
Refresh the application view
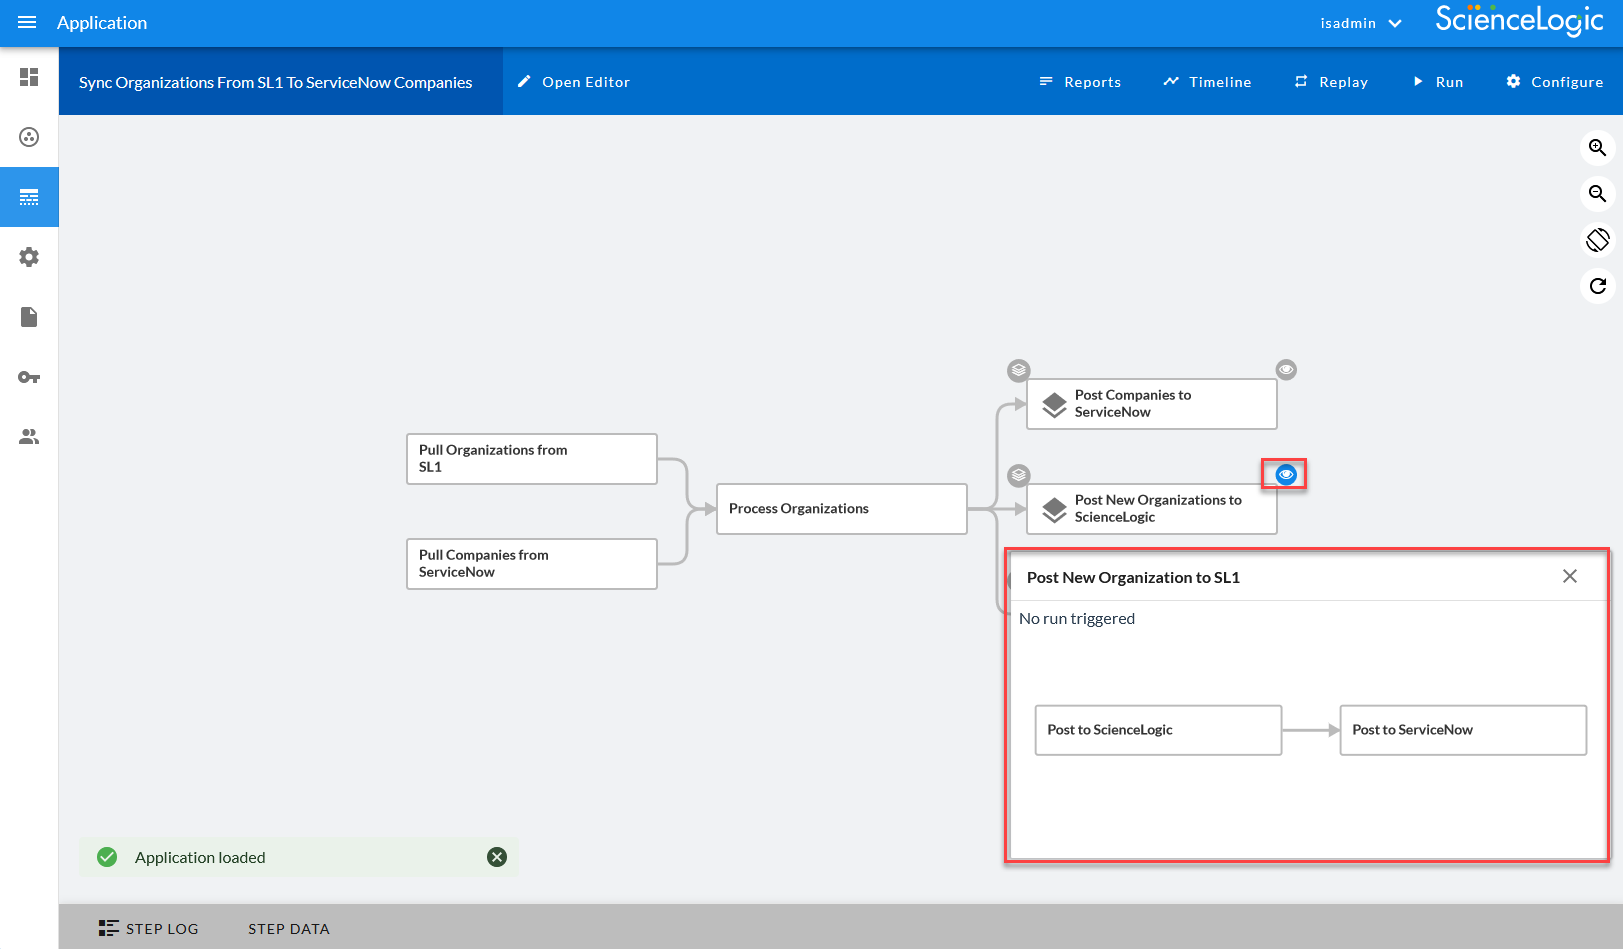(x=1597, y=286)
